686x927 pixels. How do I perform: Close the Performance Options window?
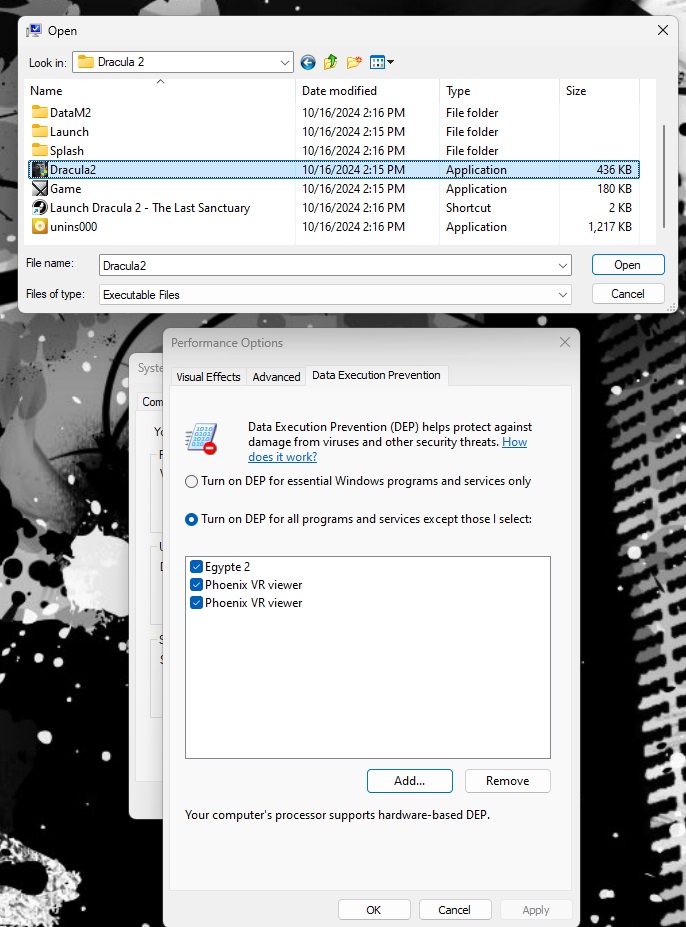(565, 342)
